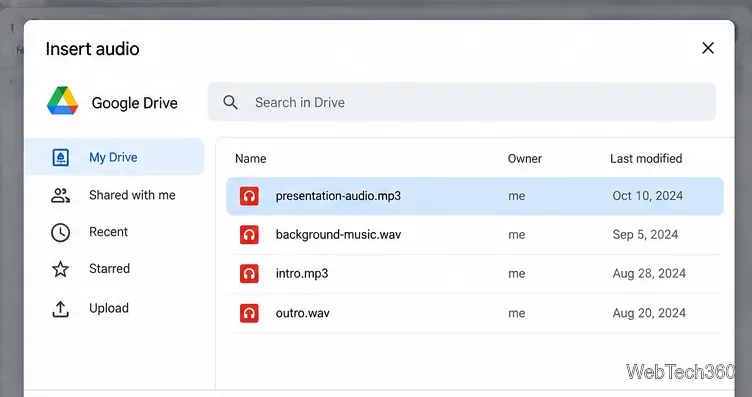Click the audio icon for background-music.wav
This screenshot has height=397, width=752.
click(249, 235)
